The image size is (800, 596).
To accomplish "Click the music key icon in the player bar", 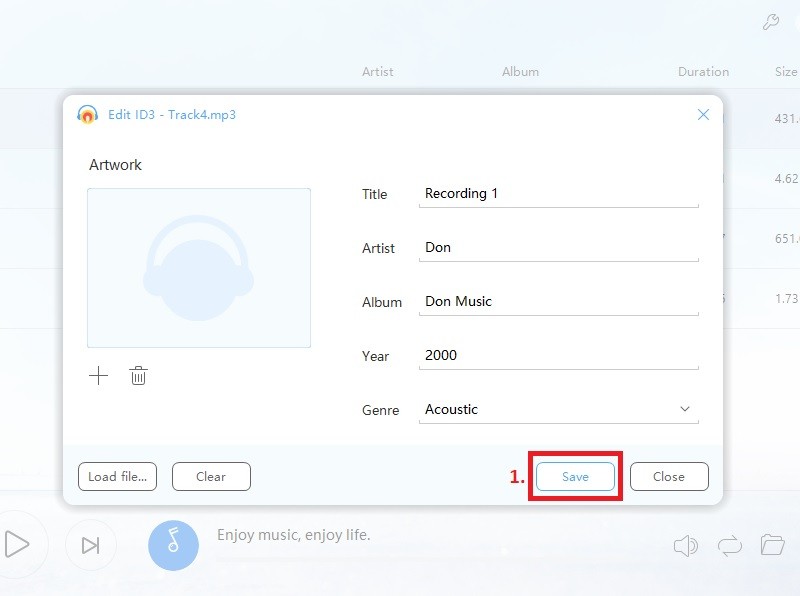I will 174,546.
